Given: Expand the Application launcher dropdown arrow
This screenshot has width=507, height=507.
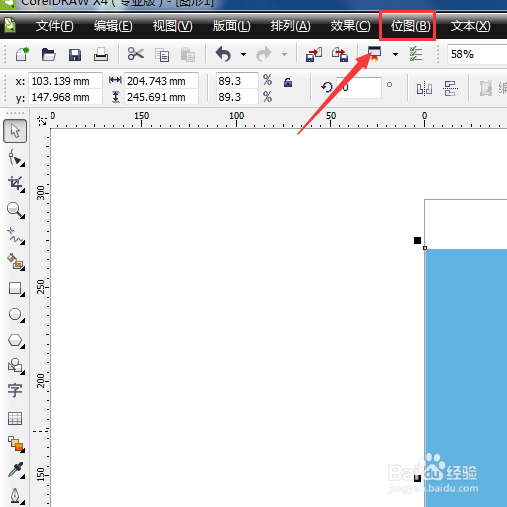Looking at the screenshot, I should pos(395,54).
